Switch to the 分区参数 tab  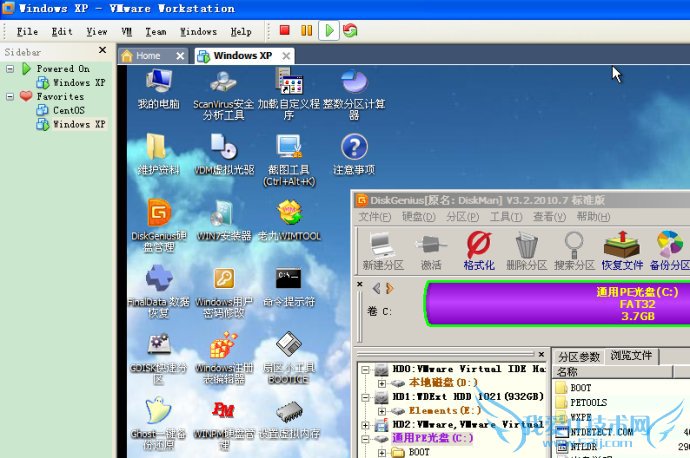tap(578, 356)
